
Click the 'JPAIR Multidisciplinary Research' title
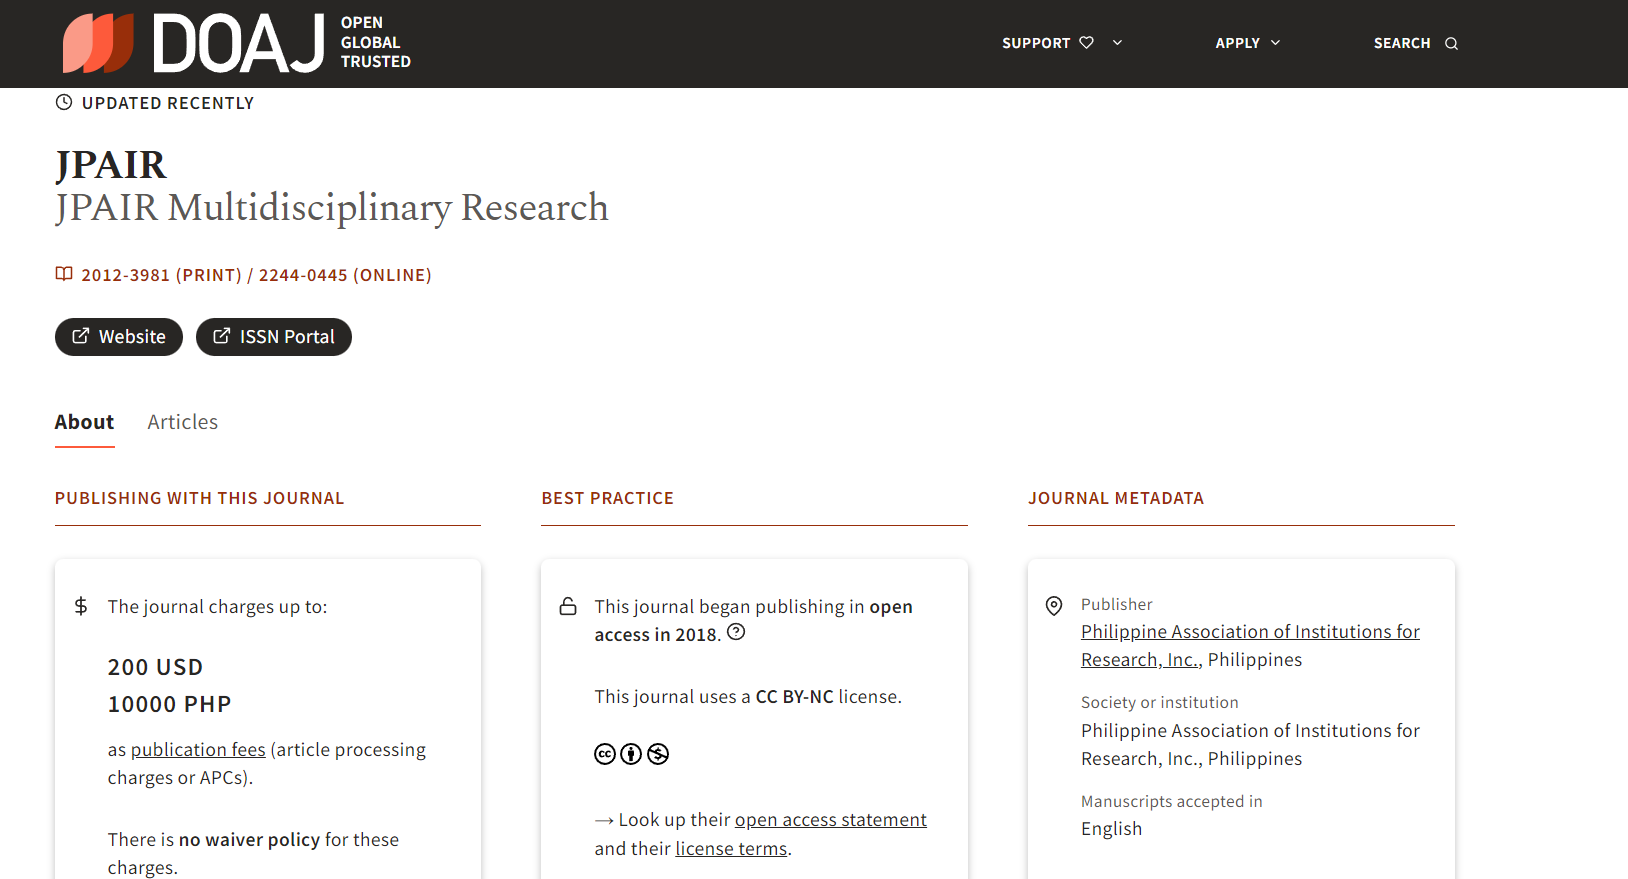click(332, 207)
